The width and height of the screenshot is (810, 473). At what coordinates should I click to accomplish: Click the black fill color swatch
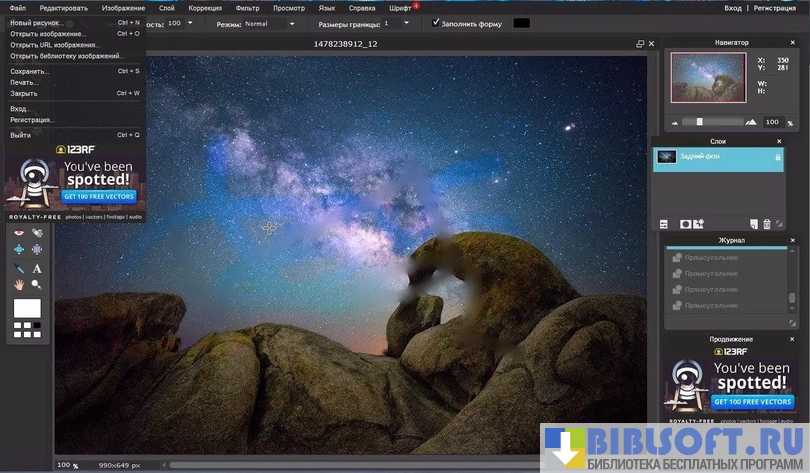(x=521, y=22)
